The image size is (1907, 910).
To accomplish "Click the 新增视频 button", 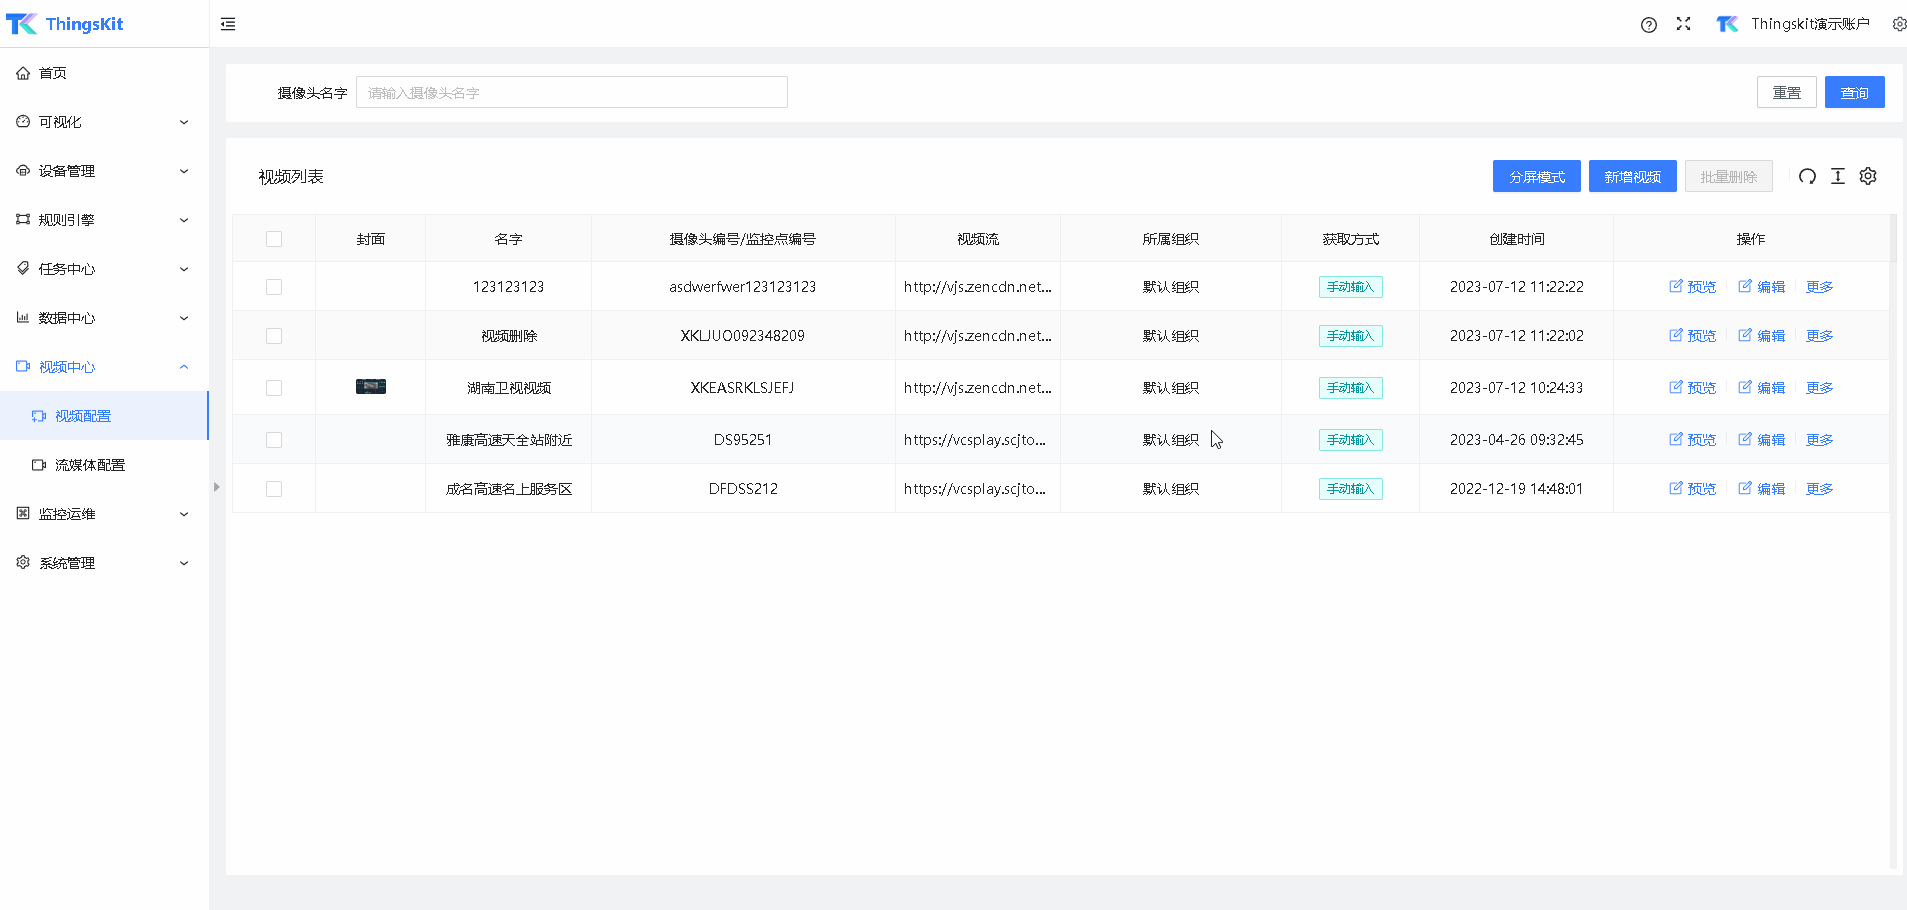I will (1632, 176).
